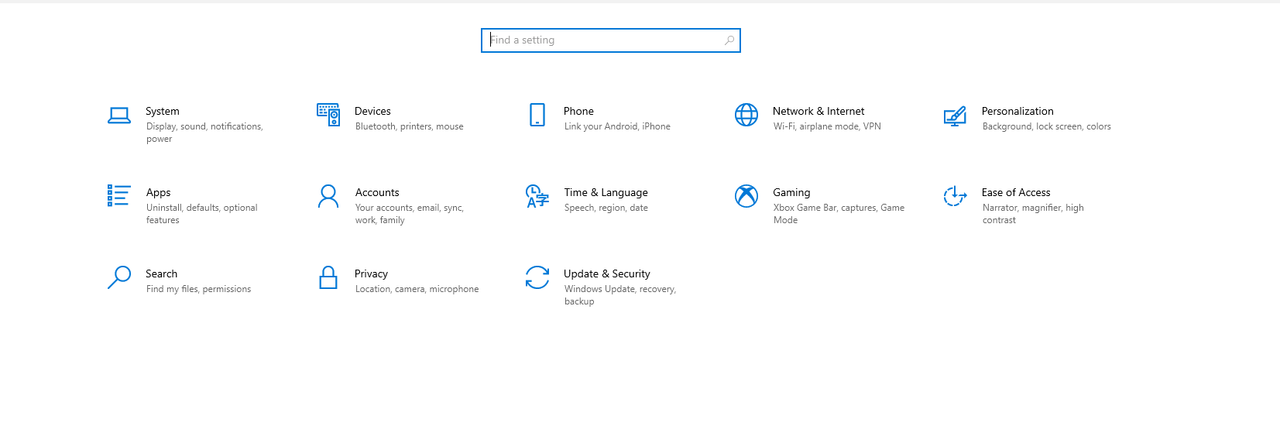Click 'Uninstall, defaults, optional features' description
Image resolution: width=1280 pixels, height=444 pixels.
click(x=202, y=214)
